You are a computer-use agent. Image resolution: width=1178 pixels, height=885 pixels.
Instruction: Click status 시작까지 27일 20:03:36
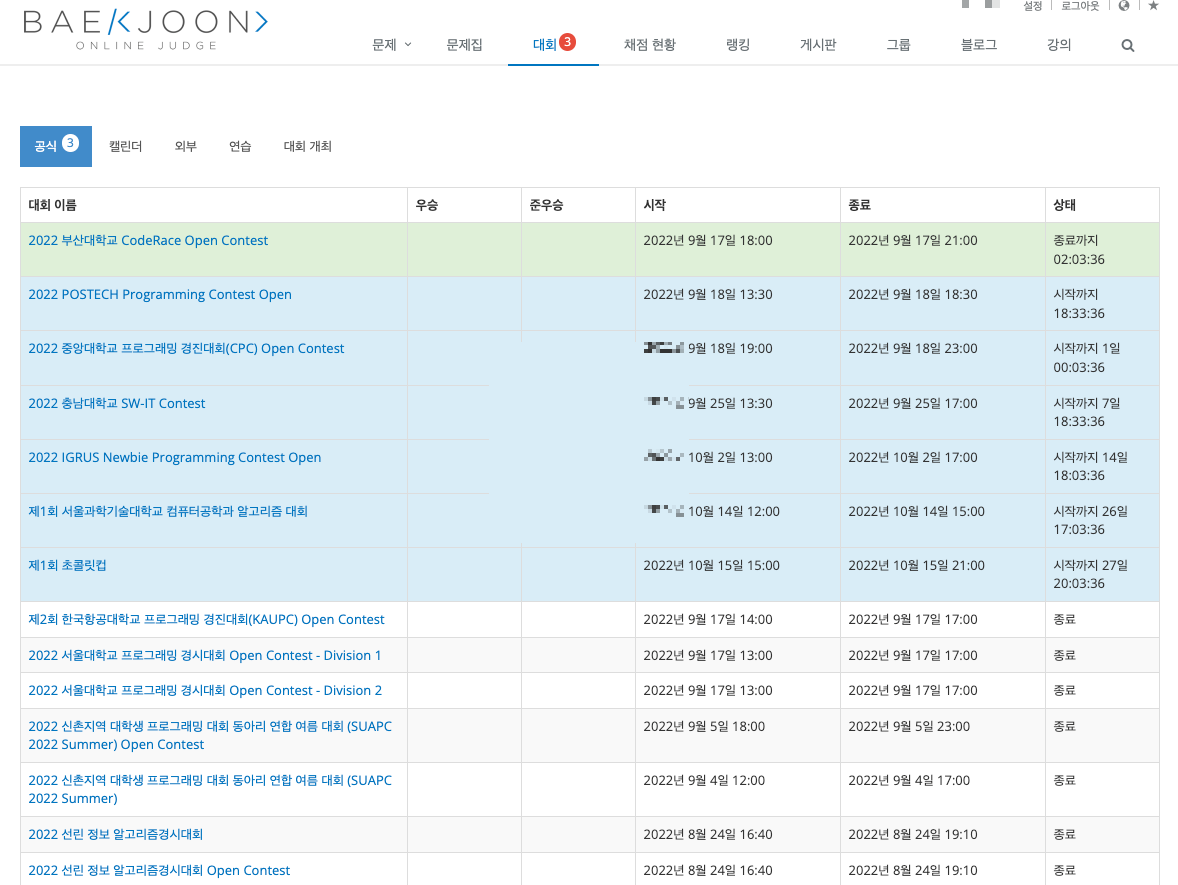point(1091,575)
